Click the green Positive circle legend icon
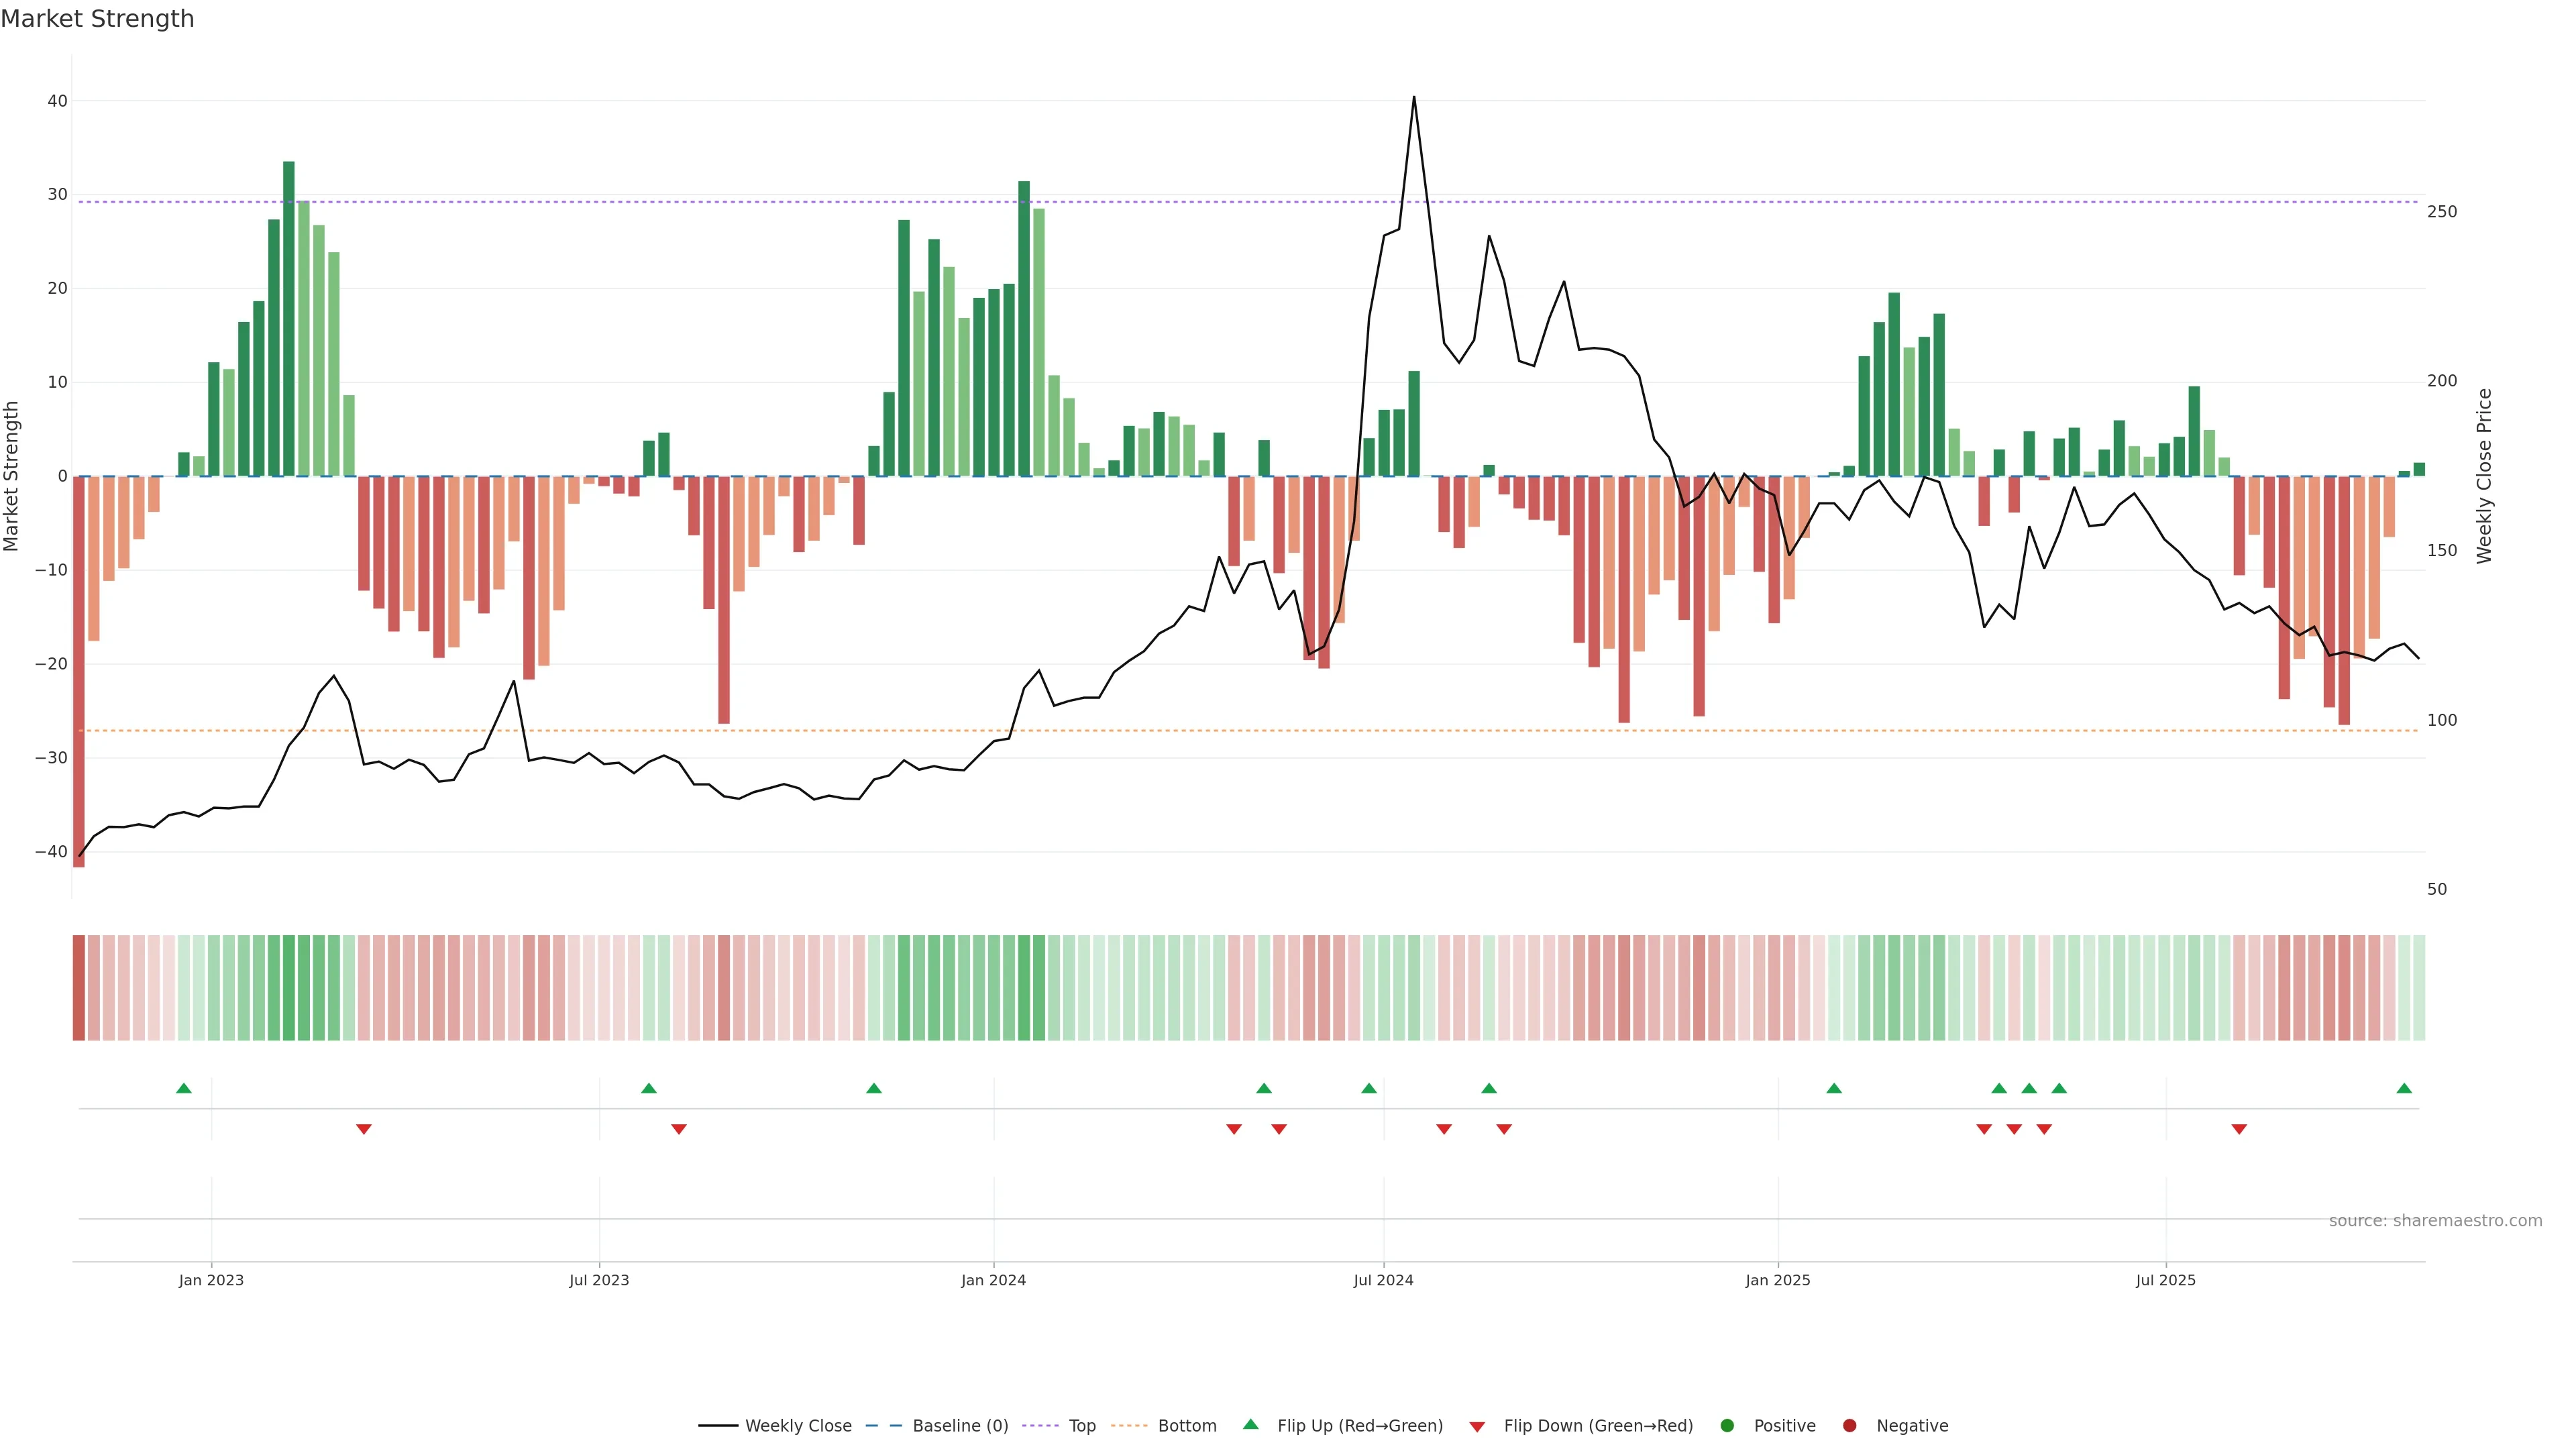 click(x=1727, y=1426)
